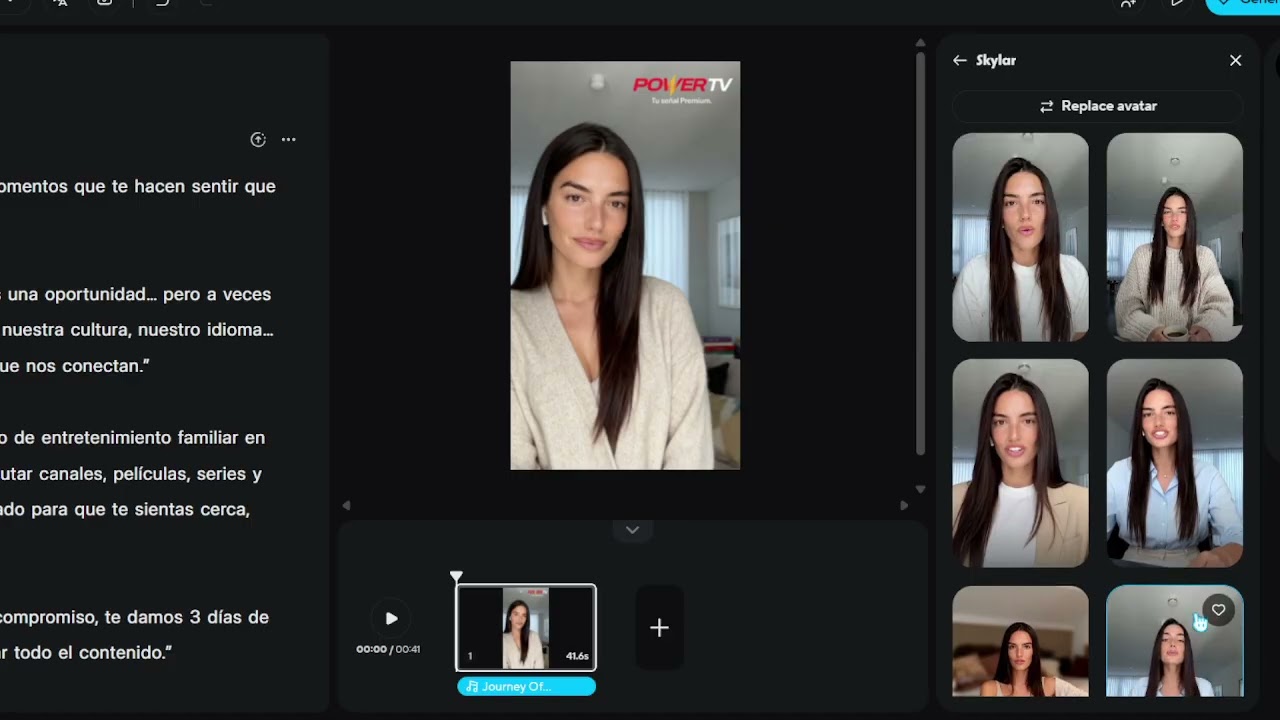Select the Skylar look wearing beige blazer
The image size is (1280, 720).
[x=1020, y=463]
